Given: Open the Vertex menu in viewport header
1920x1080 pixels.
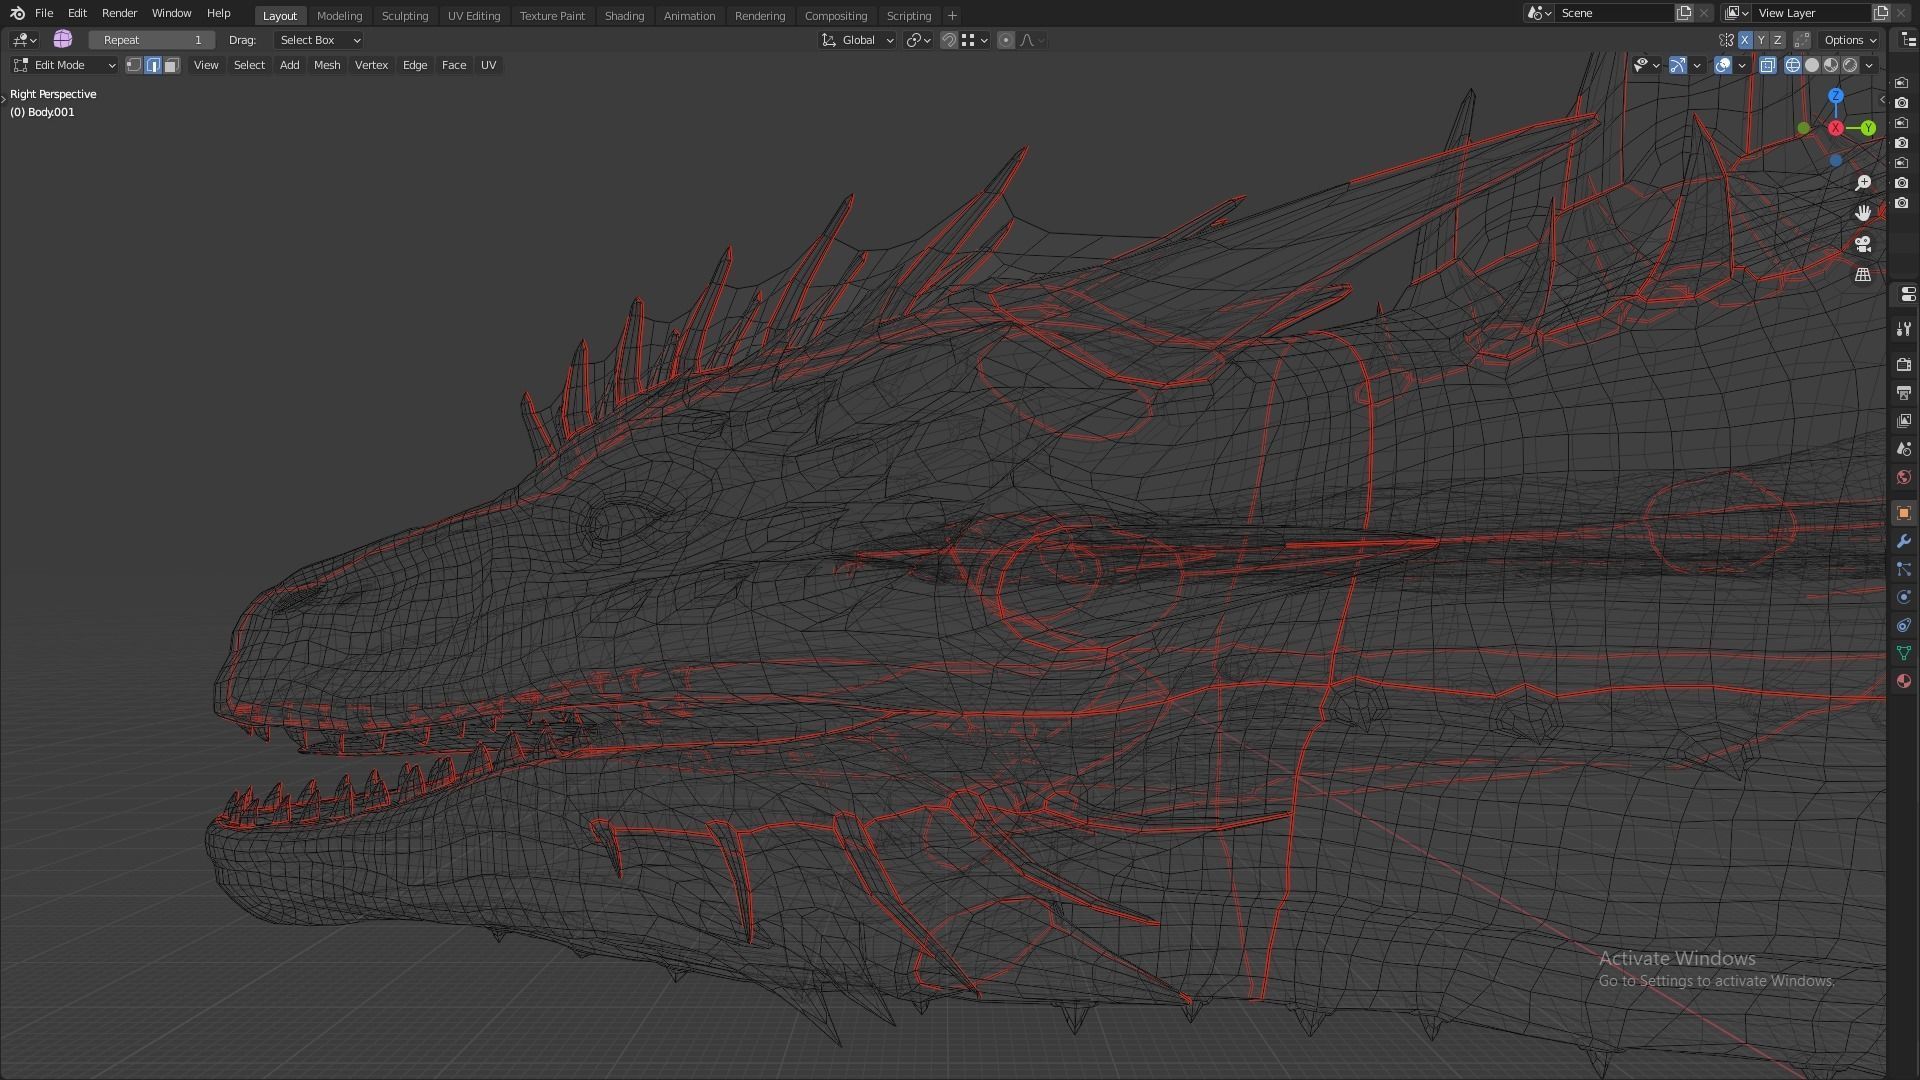Looking at the screenshot, I should pyautogui.click(x=371, y=65).
